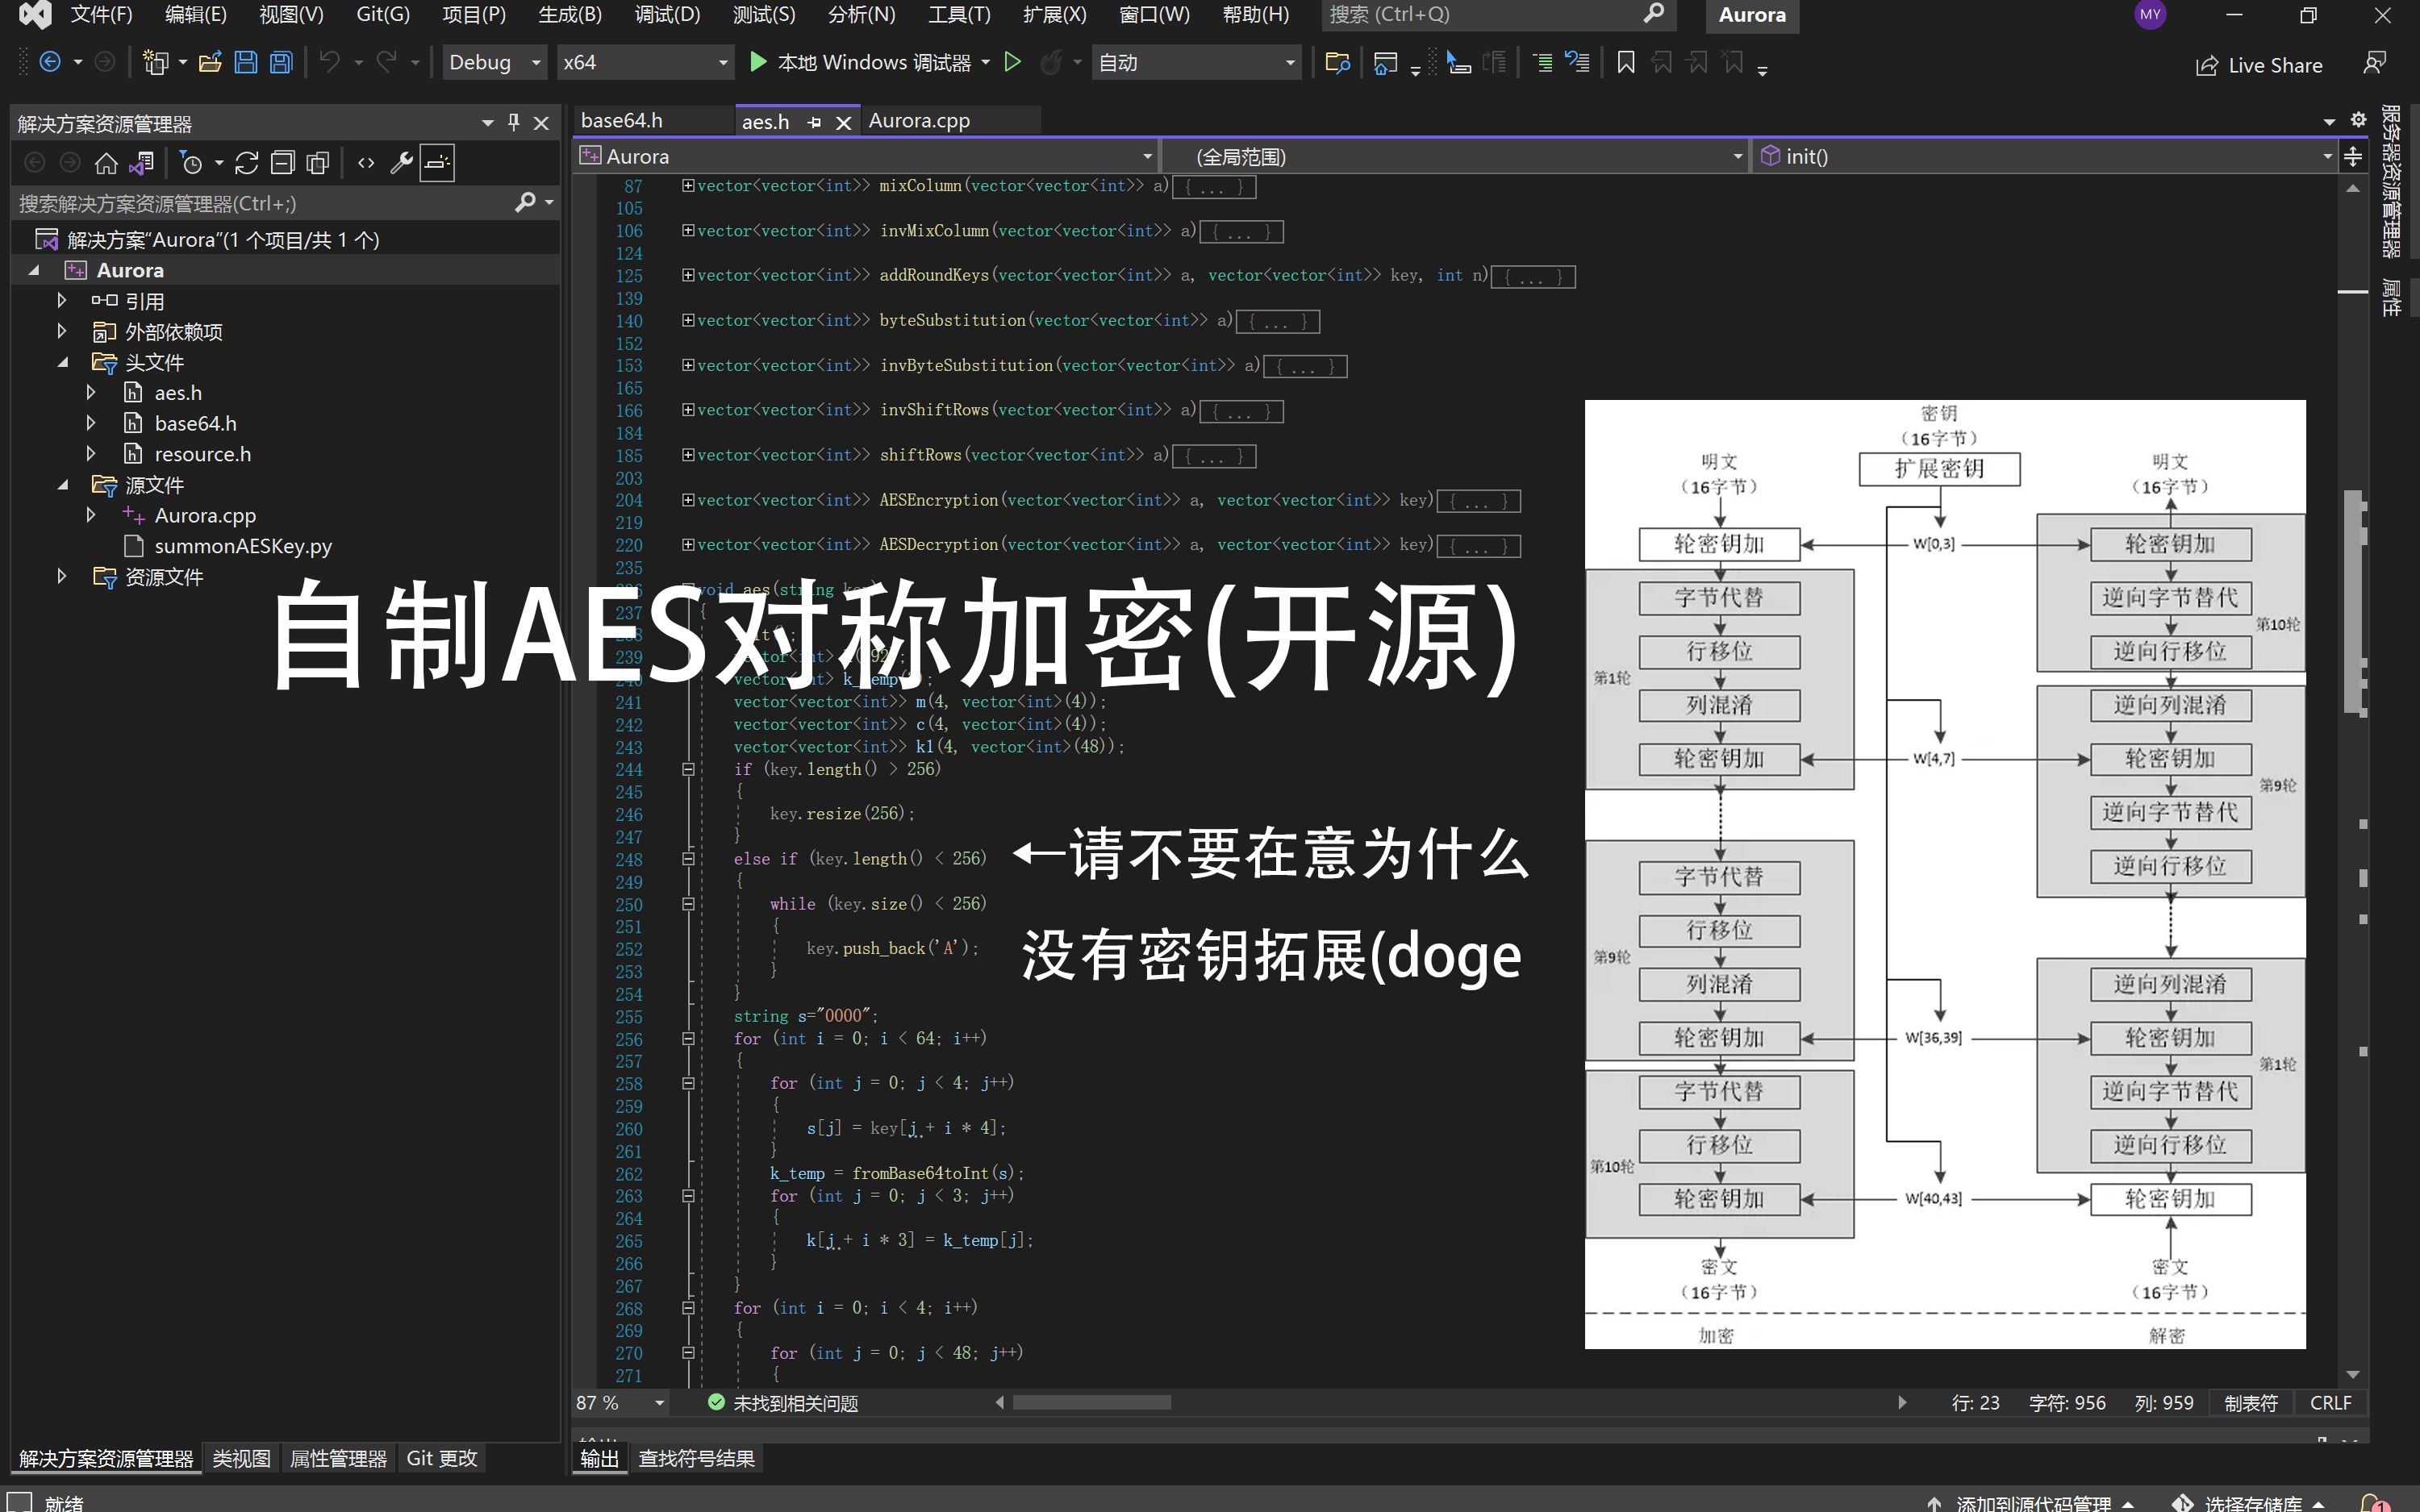The width and height of the screenshot is (2420, 1512).
Task: Switch to the base64.h tab
Action: point(621,120)
